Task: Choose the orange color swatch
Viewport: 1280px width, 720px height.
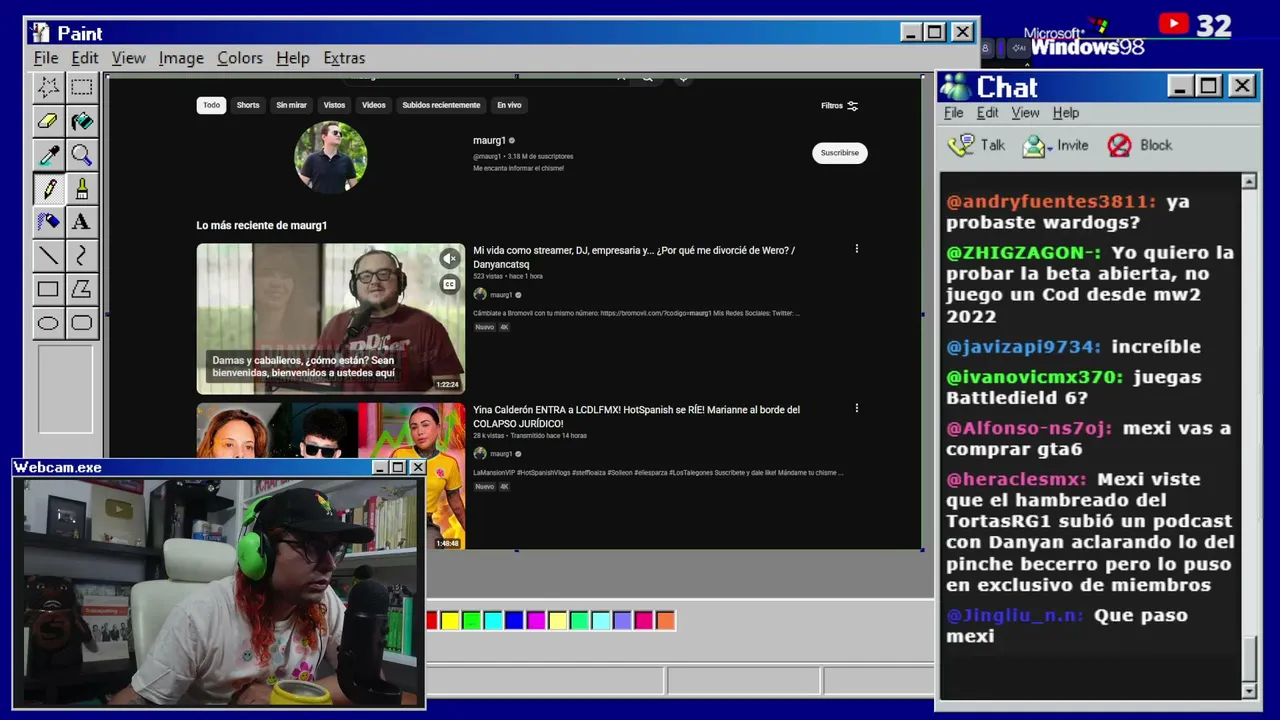Action: point(665,621)
